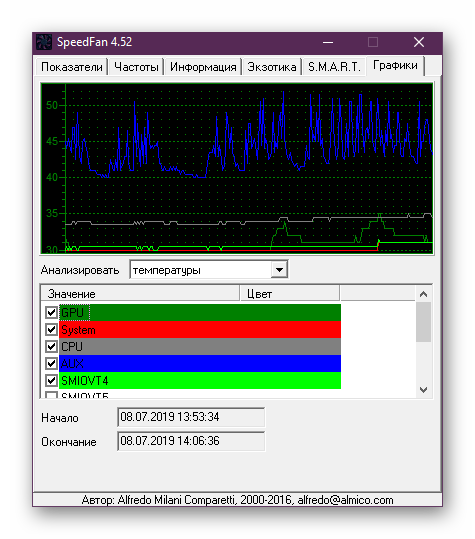This screenshot has height=539, width=475.
Task: Click the temperature graph area
Action: click(x=237, y=168)
